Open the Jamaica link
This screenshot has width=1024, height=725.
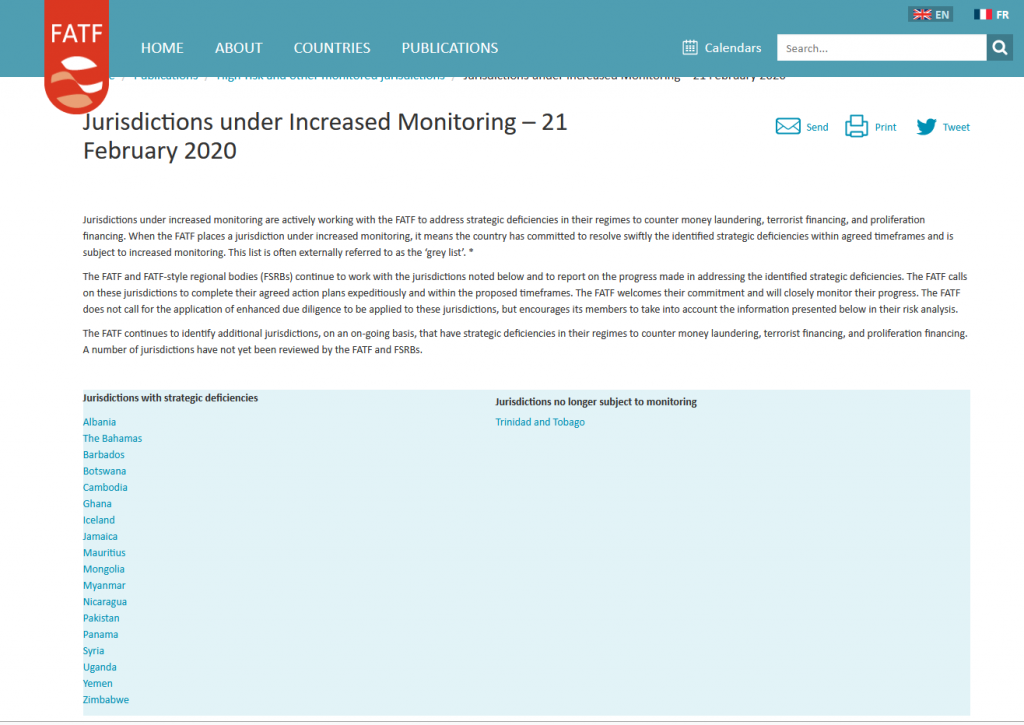(100, 536)
